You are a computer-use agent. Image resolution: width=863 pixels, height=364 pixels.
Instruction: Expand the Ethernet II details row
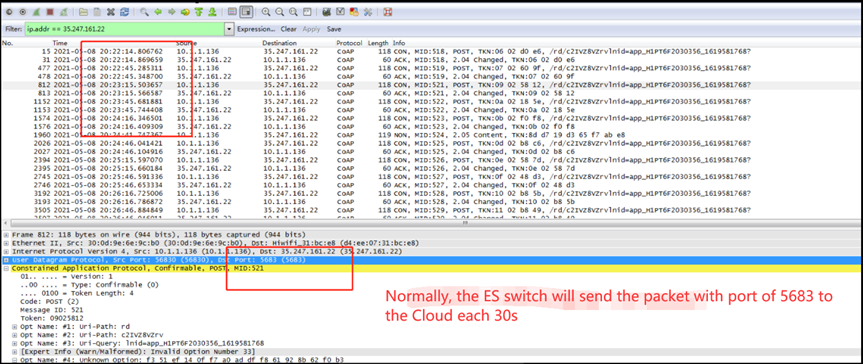pos(6,242)
